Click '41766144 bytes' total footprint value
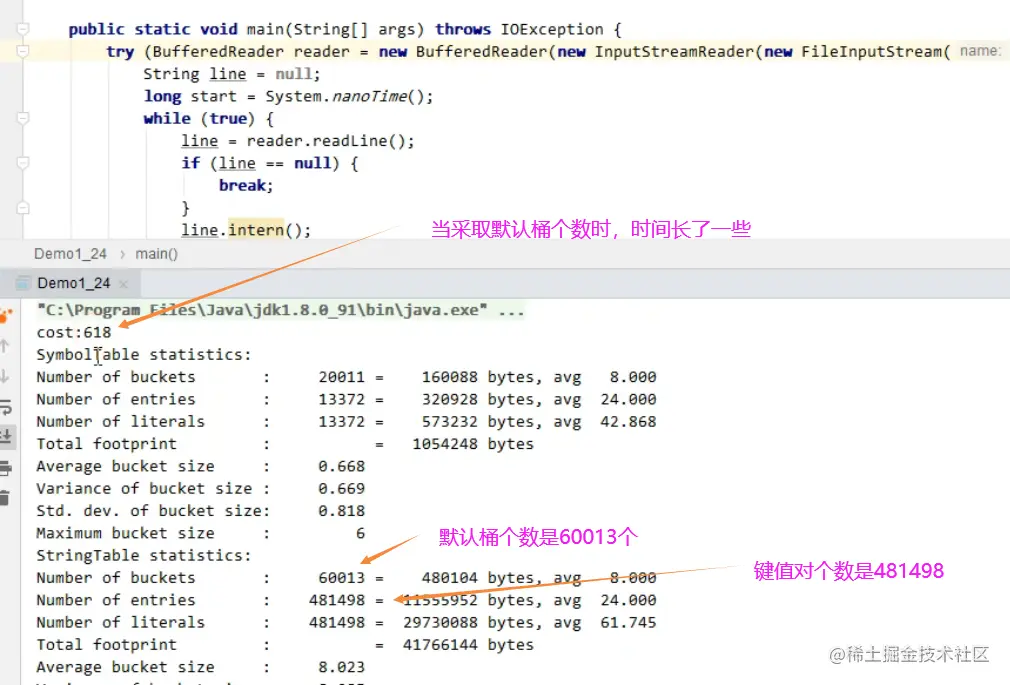 468,645
